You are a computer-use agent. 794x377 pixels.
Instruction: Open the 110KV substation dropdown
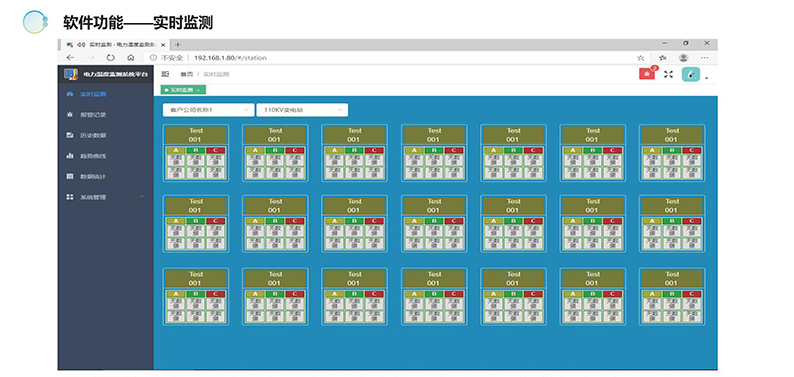point(302,110)
